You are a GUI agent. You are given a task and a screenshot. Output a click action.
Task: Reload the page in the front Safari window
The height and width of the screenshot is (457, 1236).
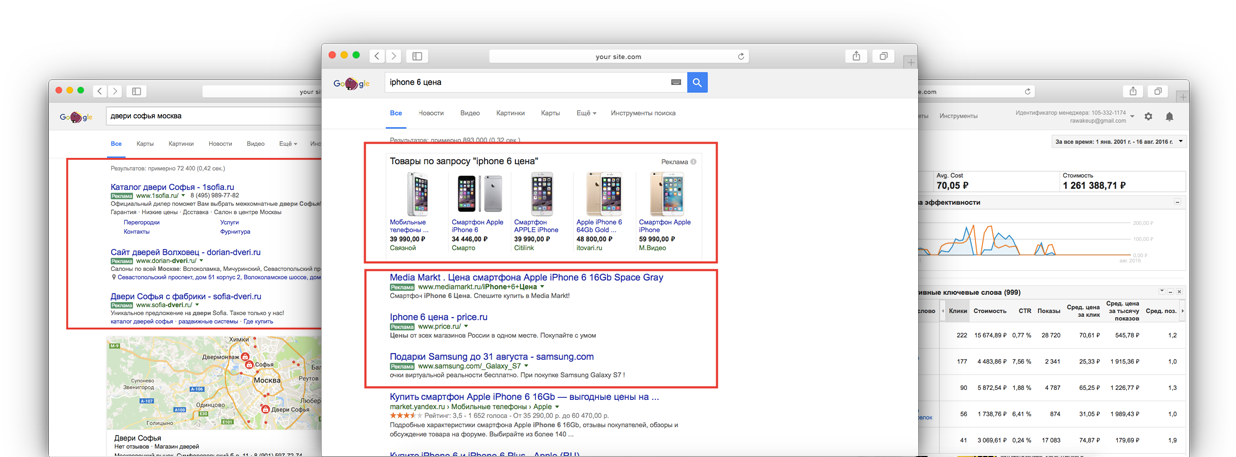(741, 57)
